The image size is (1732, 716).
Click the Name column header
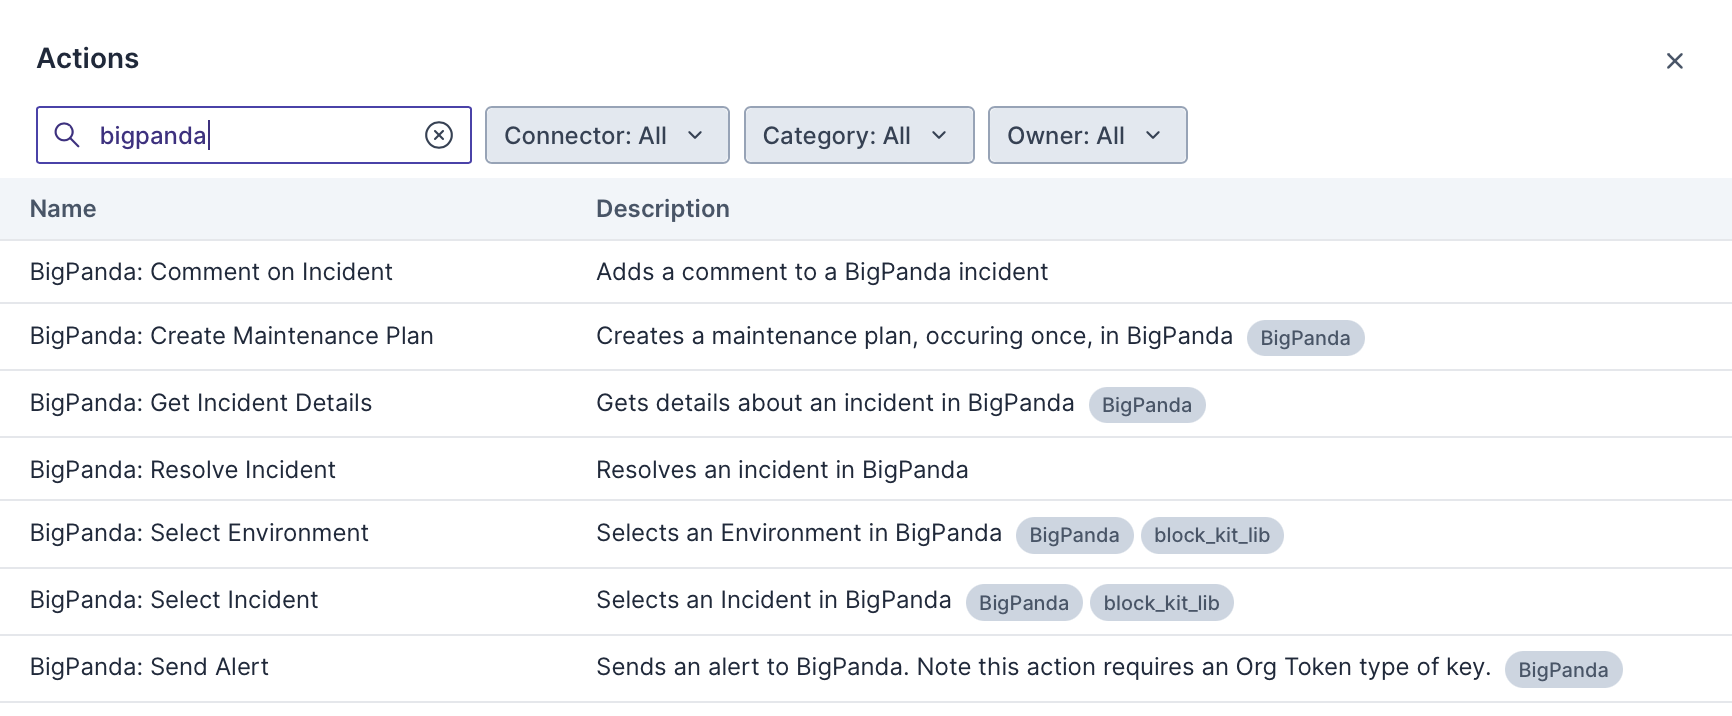click(63, 209)
